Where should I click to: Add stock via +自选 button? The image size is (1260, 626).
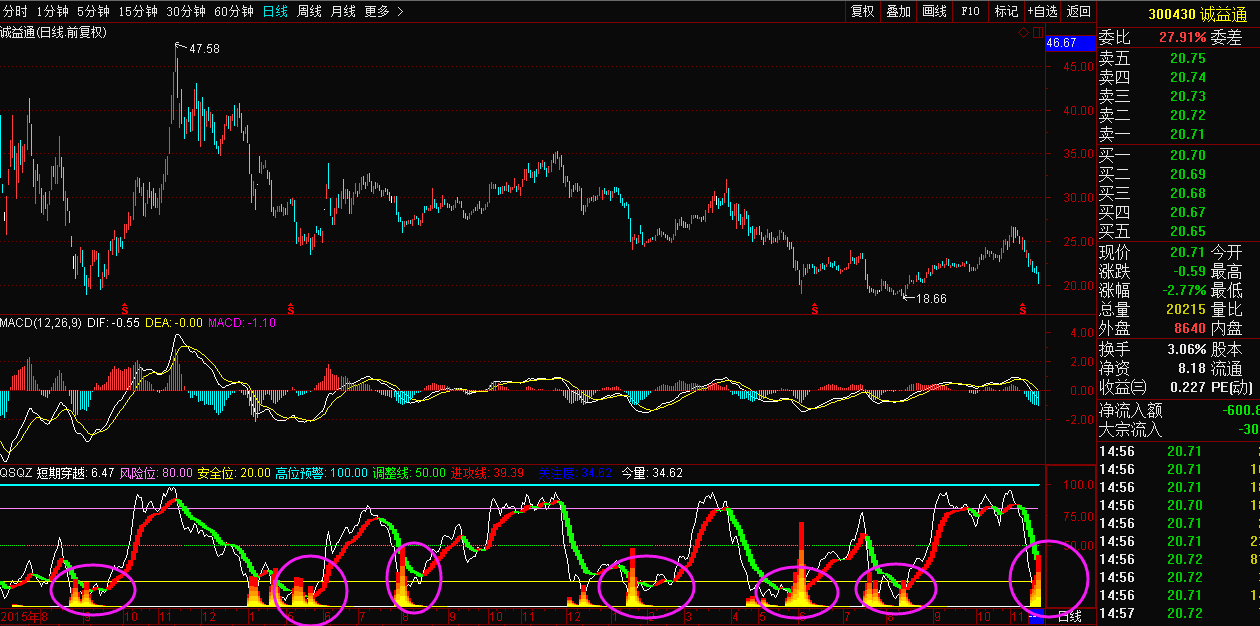[1042, 11]
